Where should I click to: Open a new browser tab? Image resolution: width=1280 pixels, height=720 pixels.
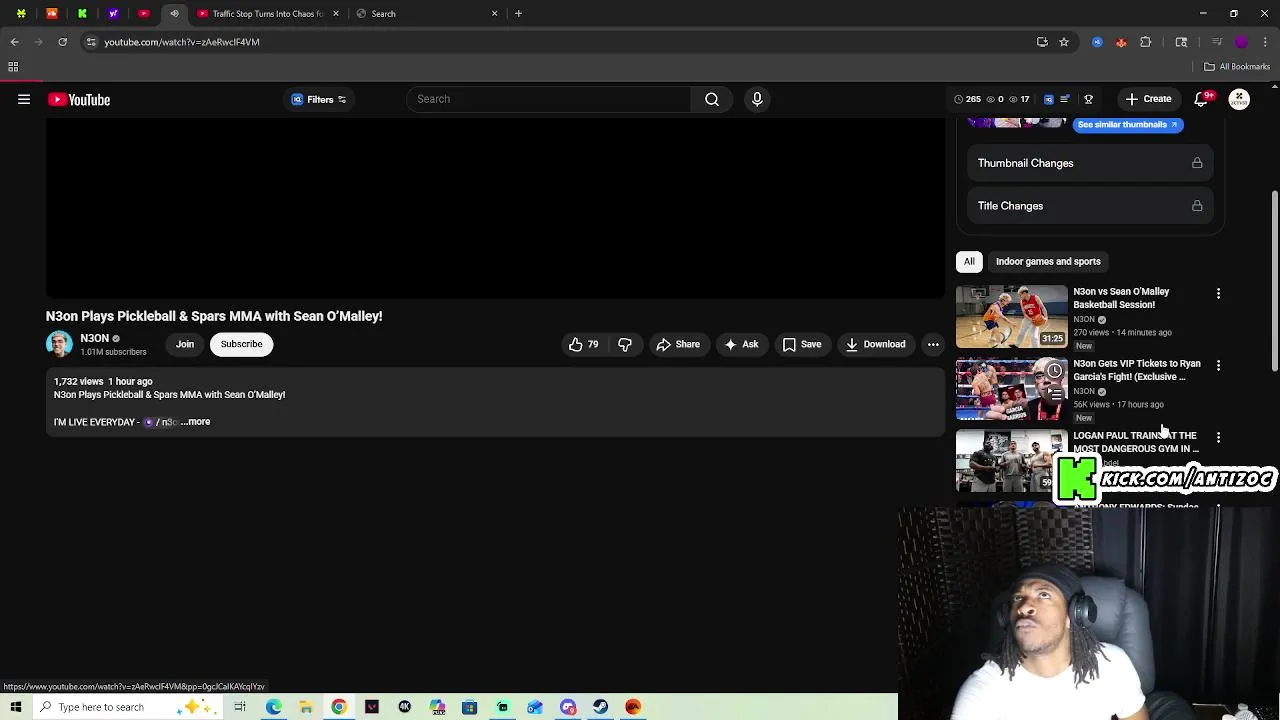[x=518, y=14]
